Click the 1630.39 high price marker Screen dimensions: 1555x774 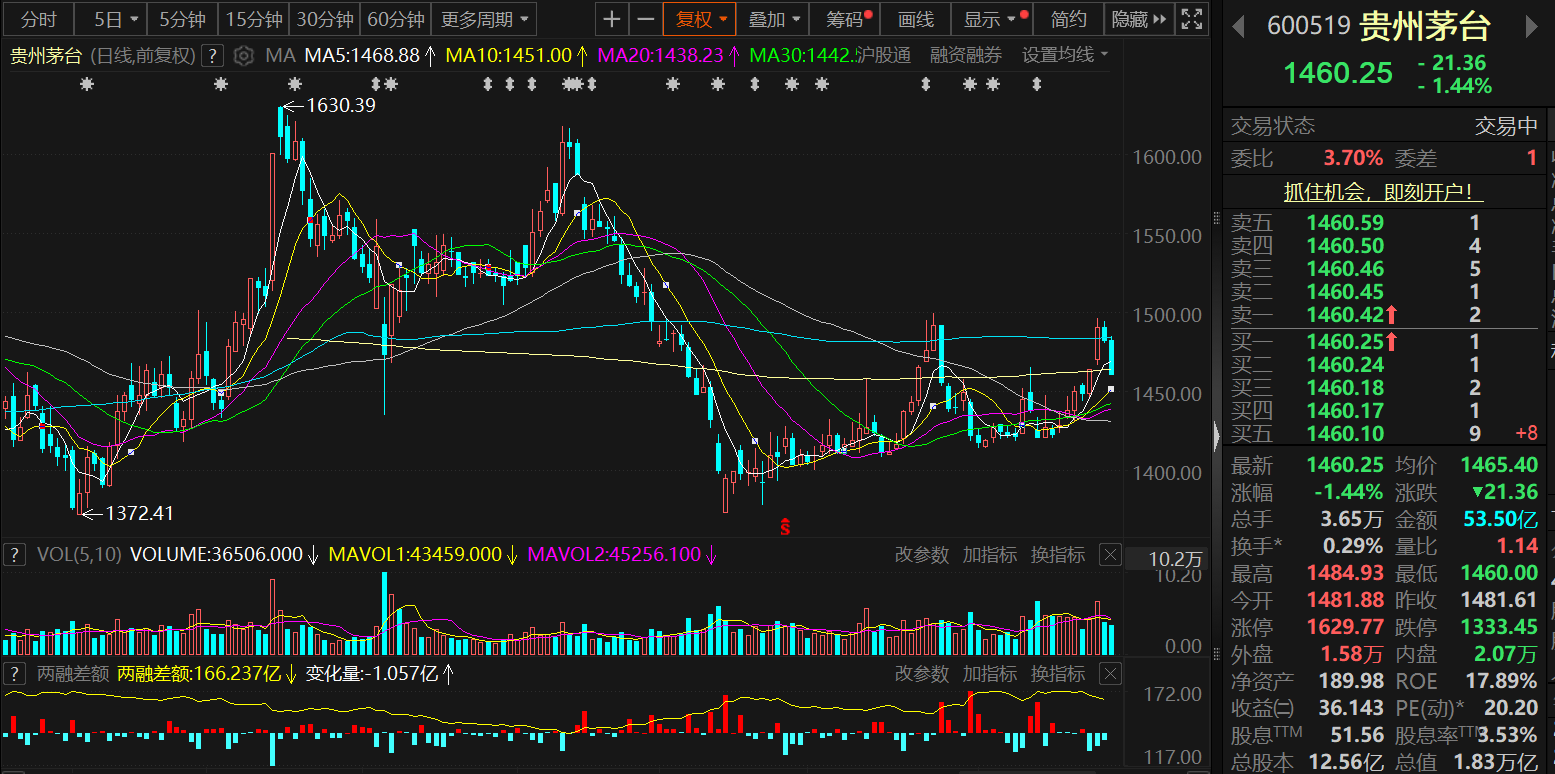[x=340, y=104]
